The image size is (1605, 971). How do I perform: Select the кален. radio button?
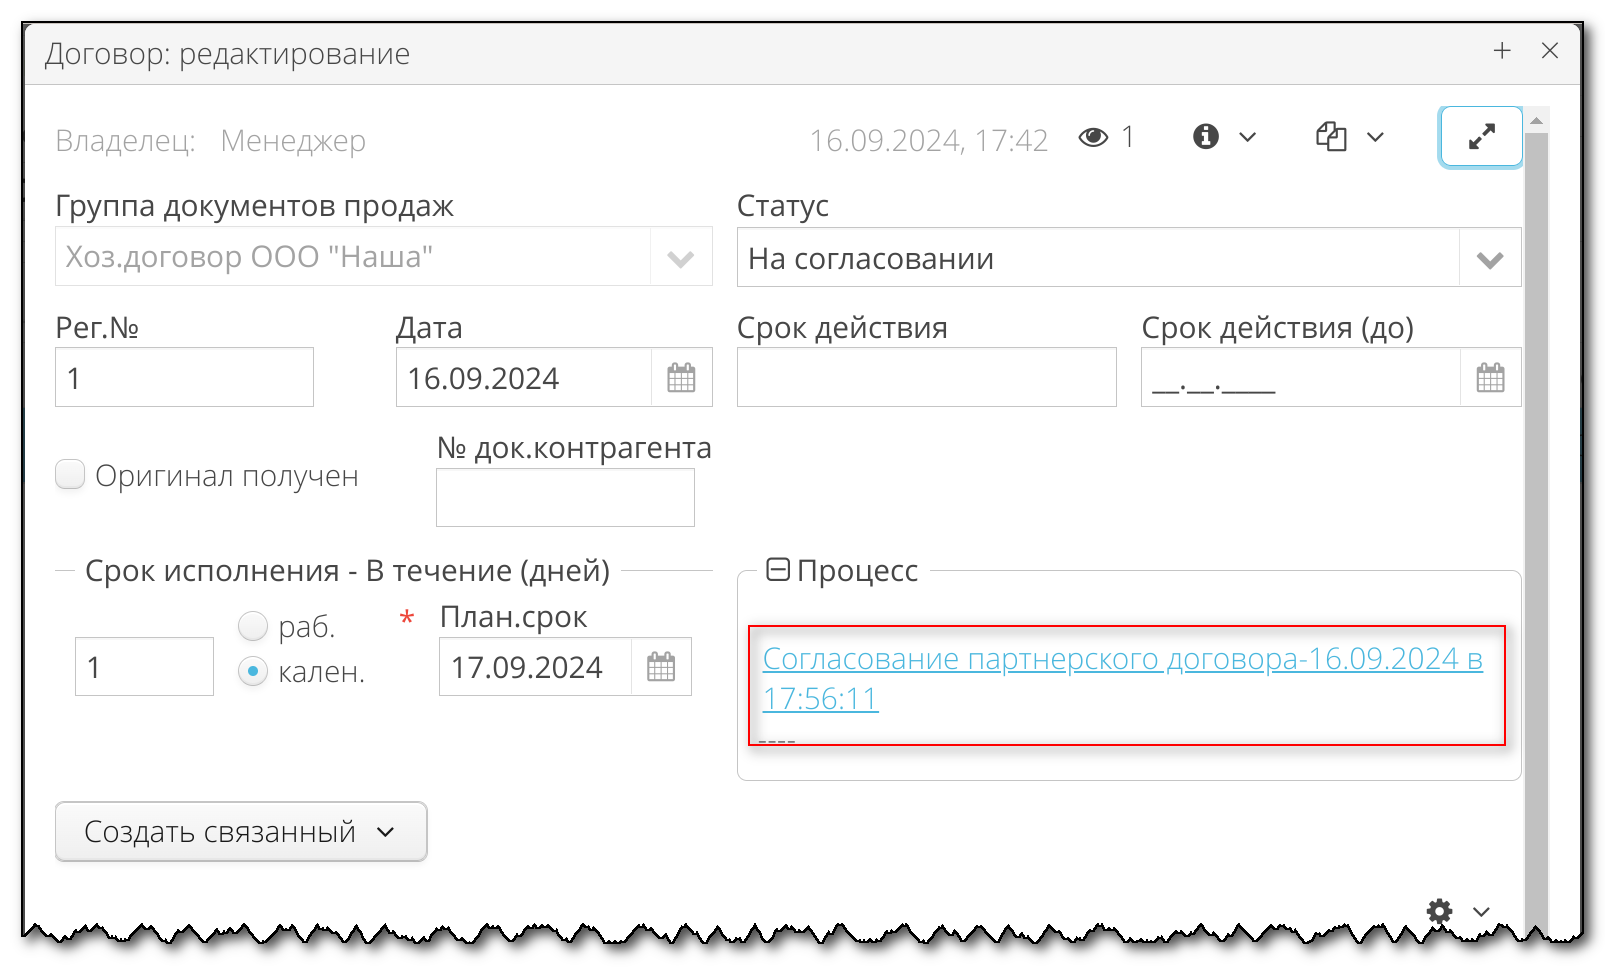click(x=253, y=671)
